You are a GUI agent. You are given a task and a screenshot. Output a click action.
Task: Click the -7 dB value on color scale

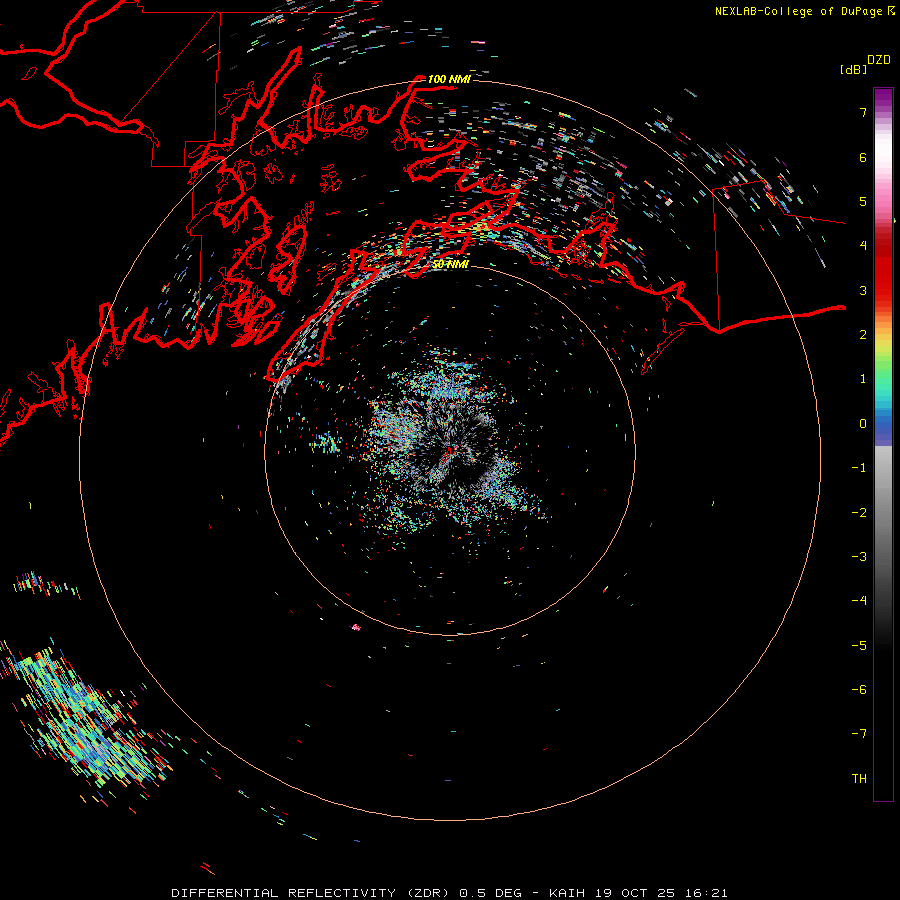tap(859, 734)
